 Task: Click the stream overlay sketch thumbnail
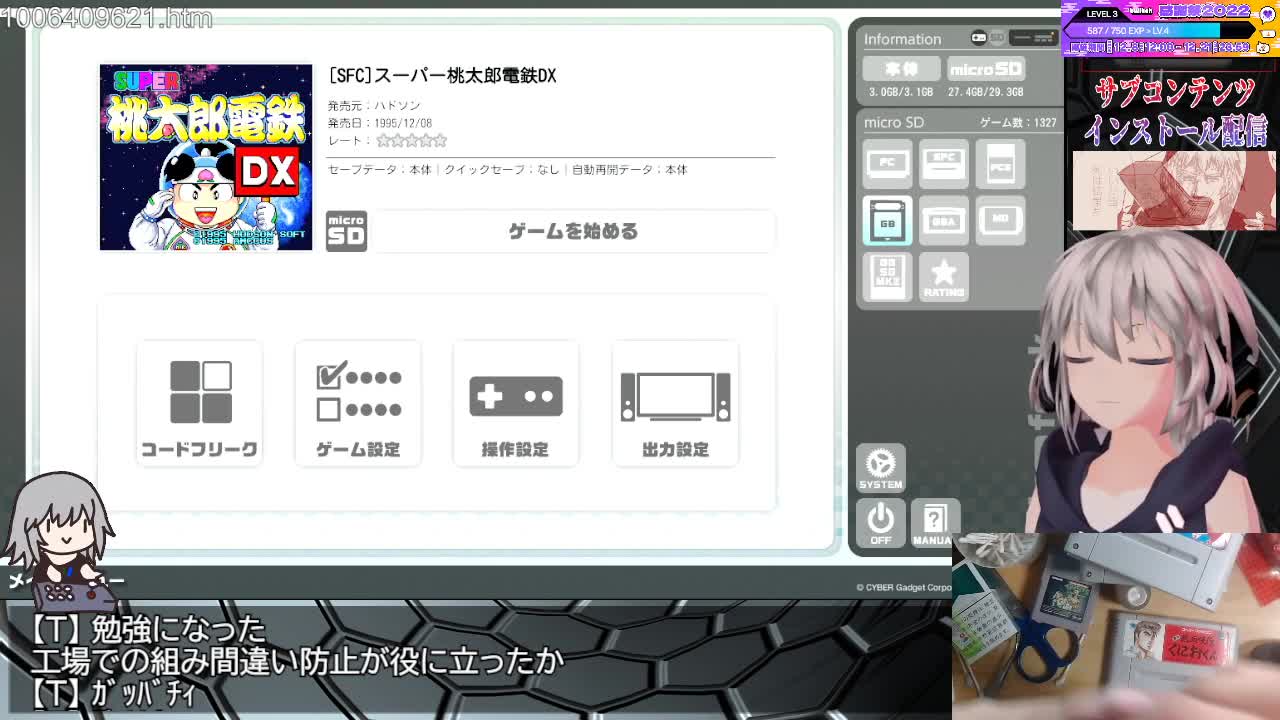click(x=1174, y=190)
